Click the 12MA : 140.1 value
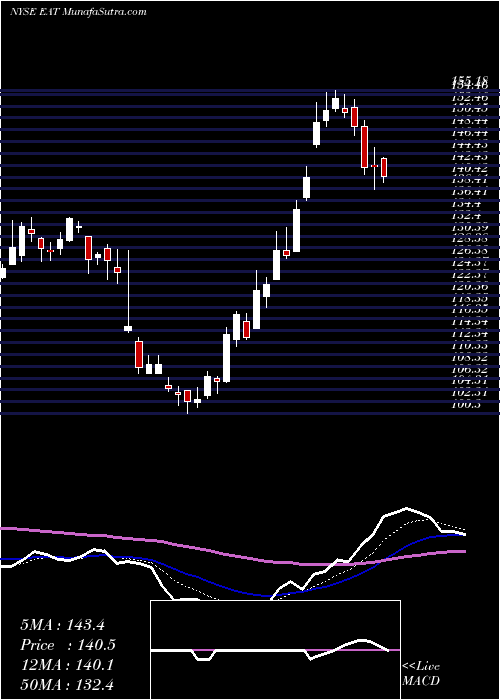Screen dimensions: 500x700 pos(67,665)
